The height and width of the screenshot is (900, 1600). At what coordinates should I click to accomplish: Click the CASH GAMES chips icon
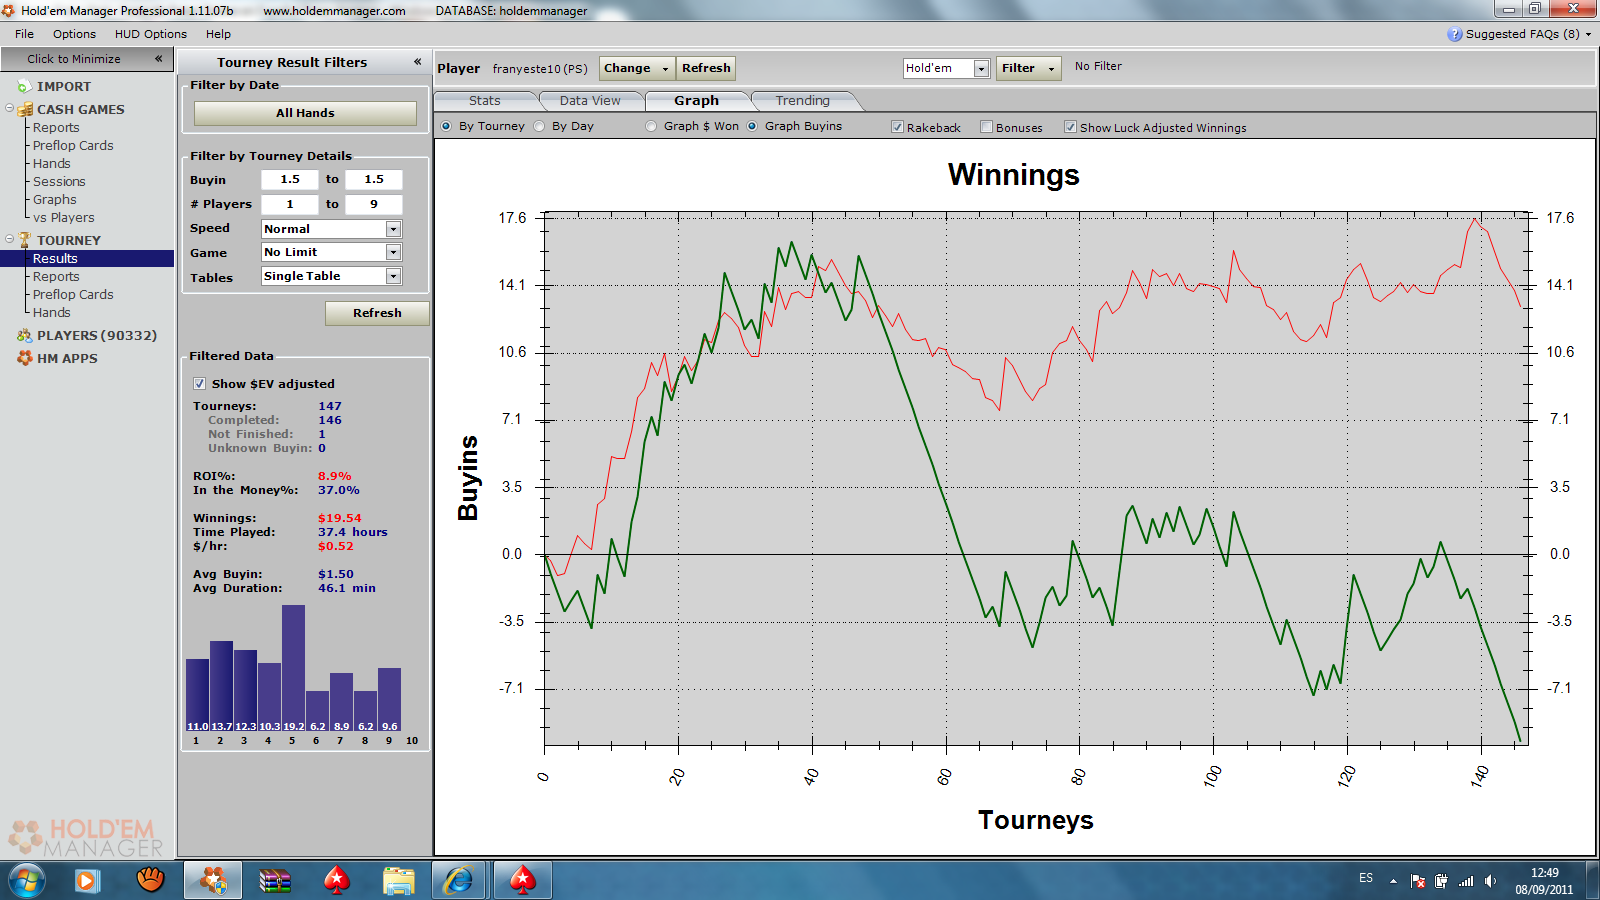click(26, 109)
